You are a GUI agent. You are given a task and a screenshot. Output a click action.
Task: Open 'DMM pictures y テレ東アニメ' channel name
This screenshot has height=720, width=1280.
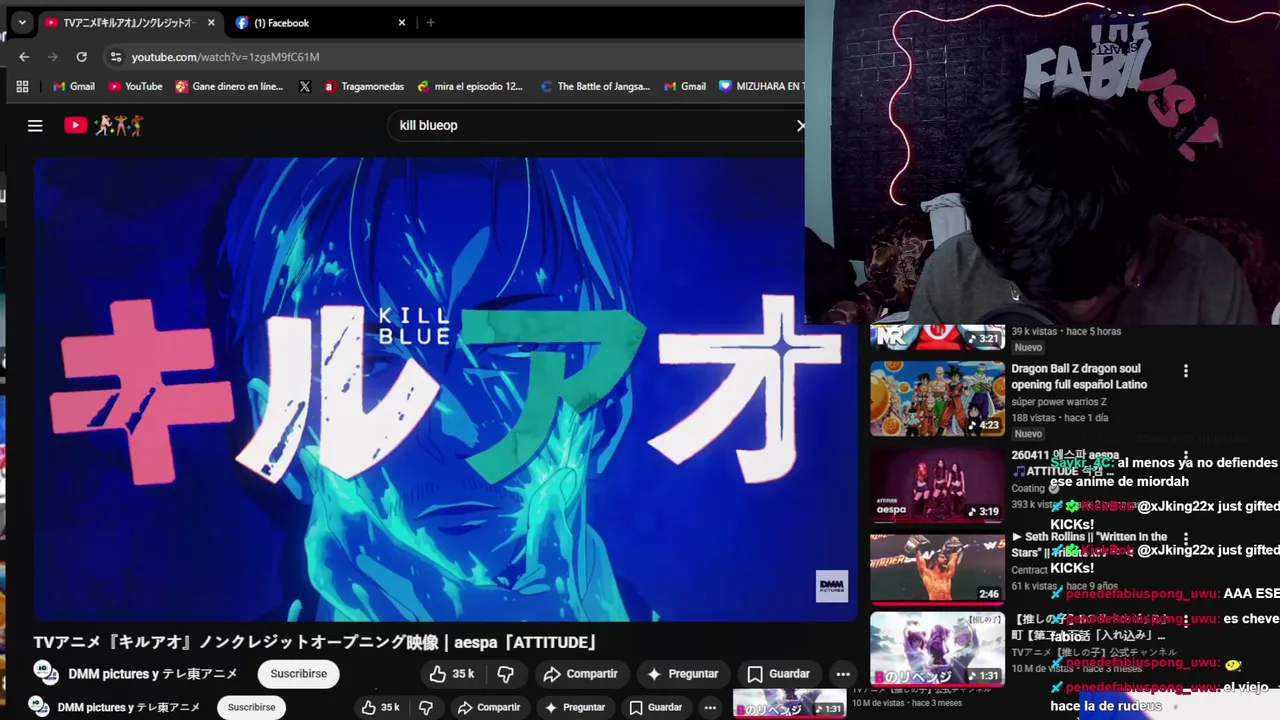click(152, 674)
